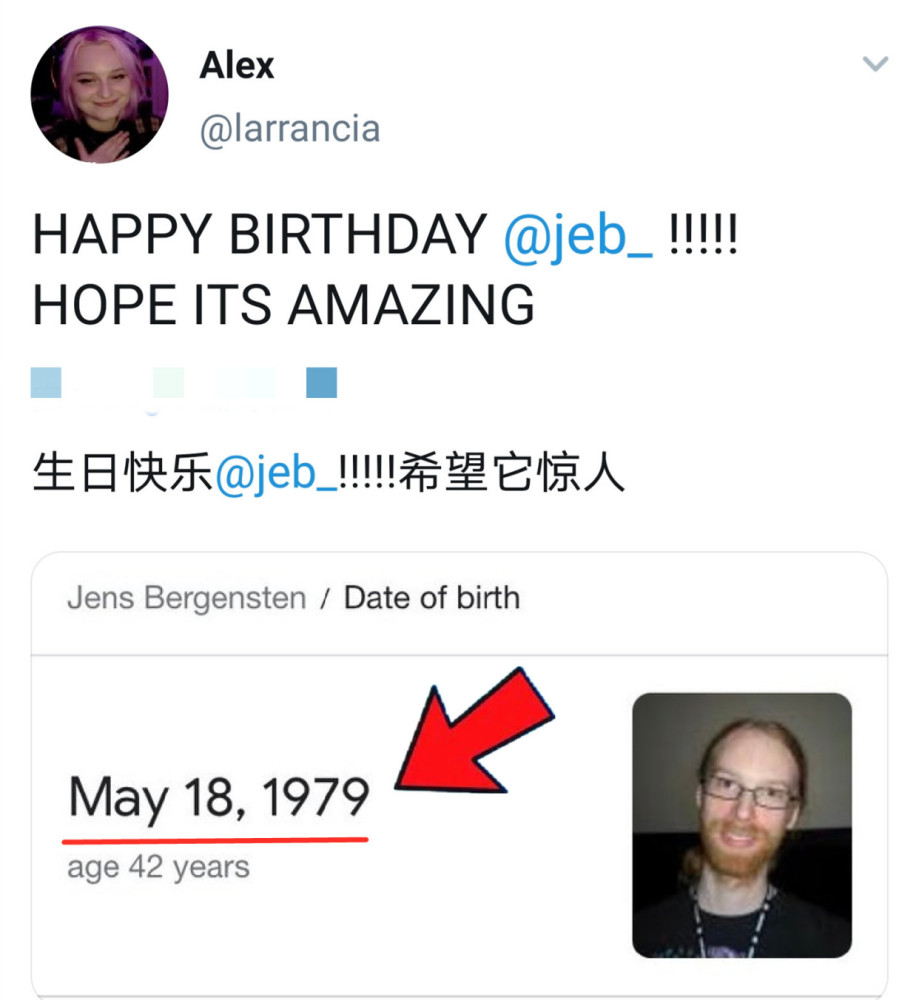Image resolution: width=919 pixels, height=1000 pixels.
Task: Open @jeb_ mention in Chinese translation
Action: [x=276, y=473]
